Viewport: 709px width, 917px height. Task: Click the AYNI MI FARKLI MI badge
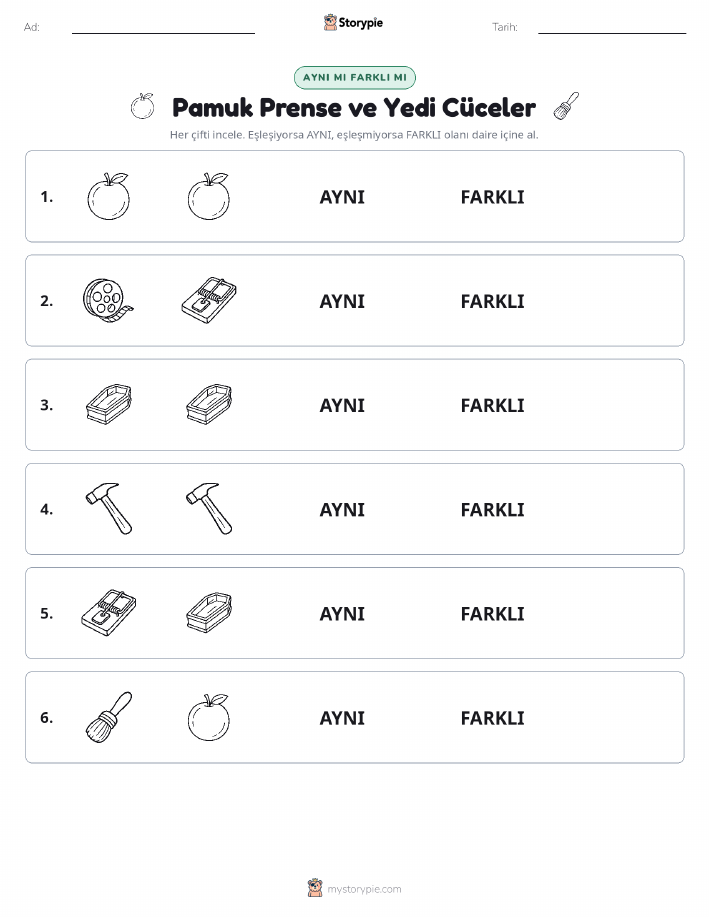tap(354, 77)
